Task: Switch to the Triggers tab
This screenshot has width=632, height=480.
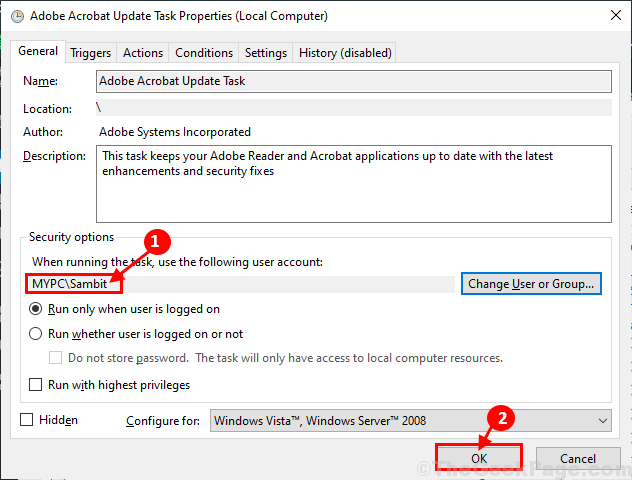Action: tap(91, 53)
